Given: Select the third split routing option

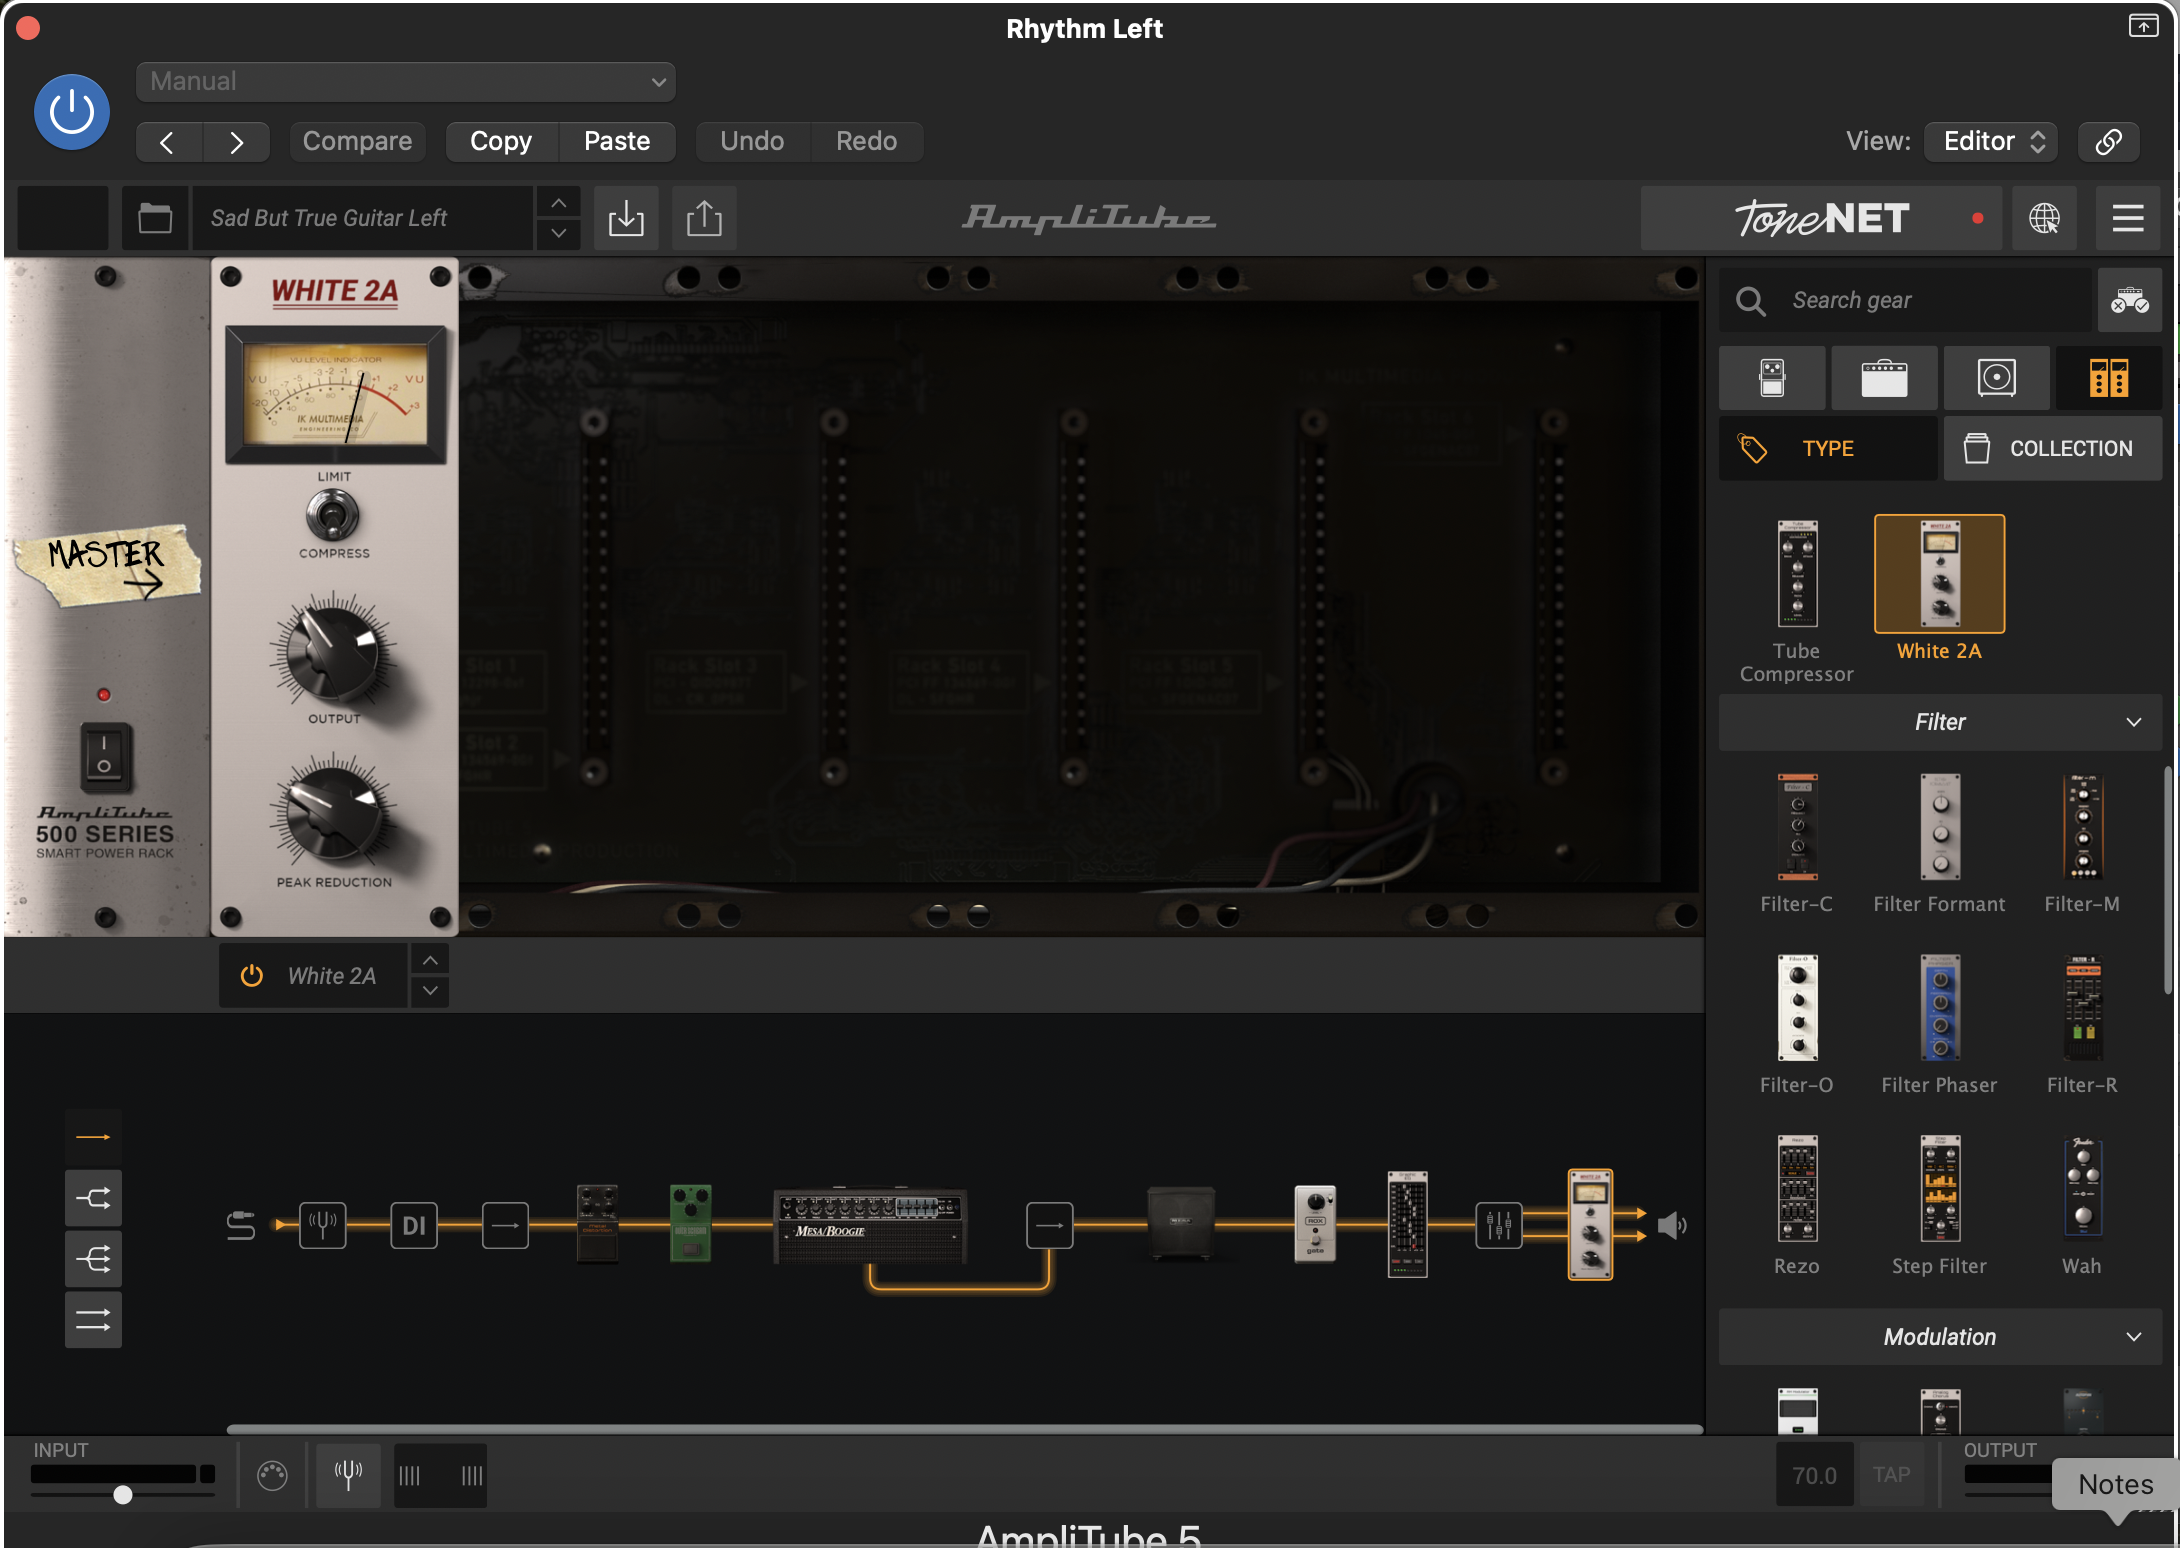Looking at the screenshot, I should tap(93, 1259).
